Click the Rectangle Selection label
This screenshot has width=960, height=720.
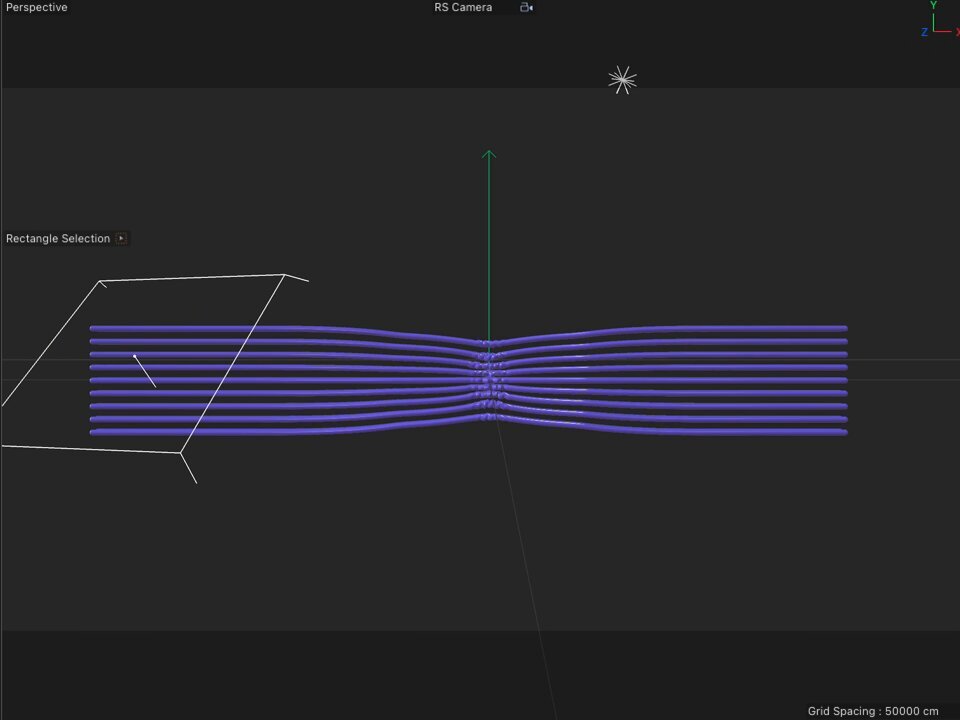click(x=58, y=238)
